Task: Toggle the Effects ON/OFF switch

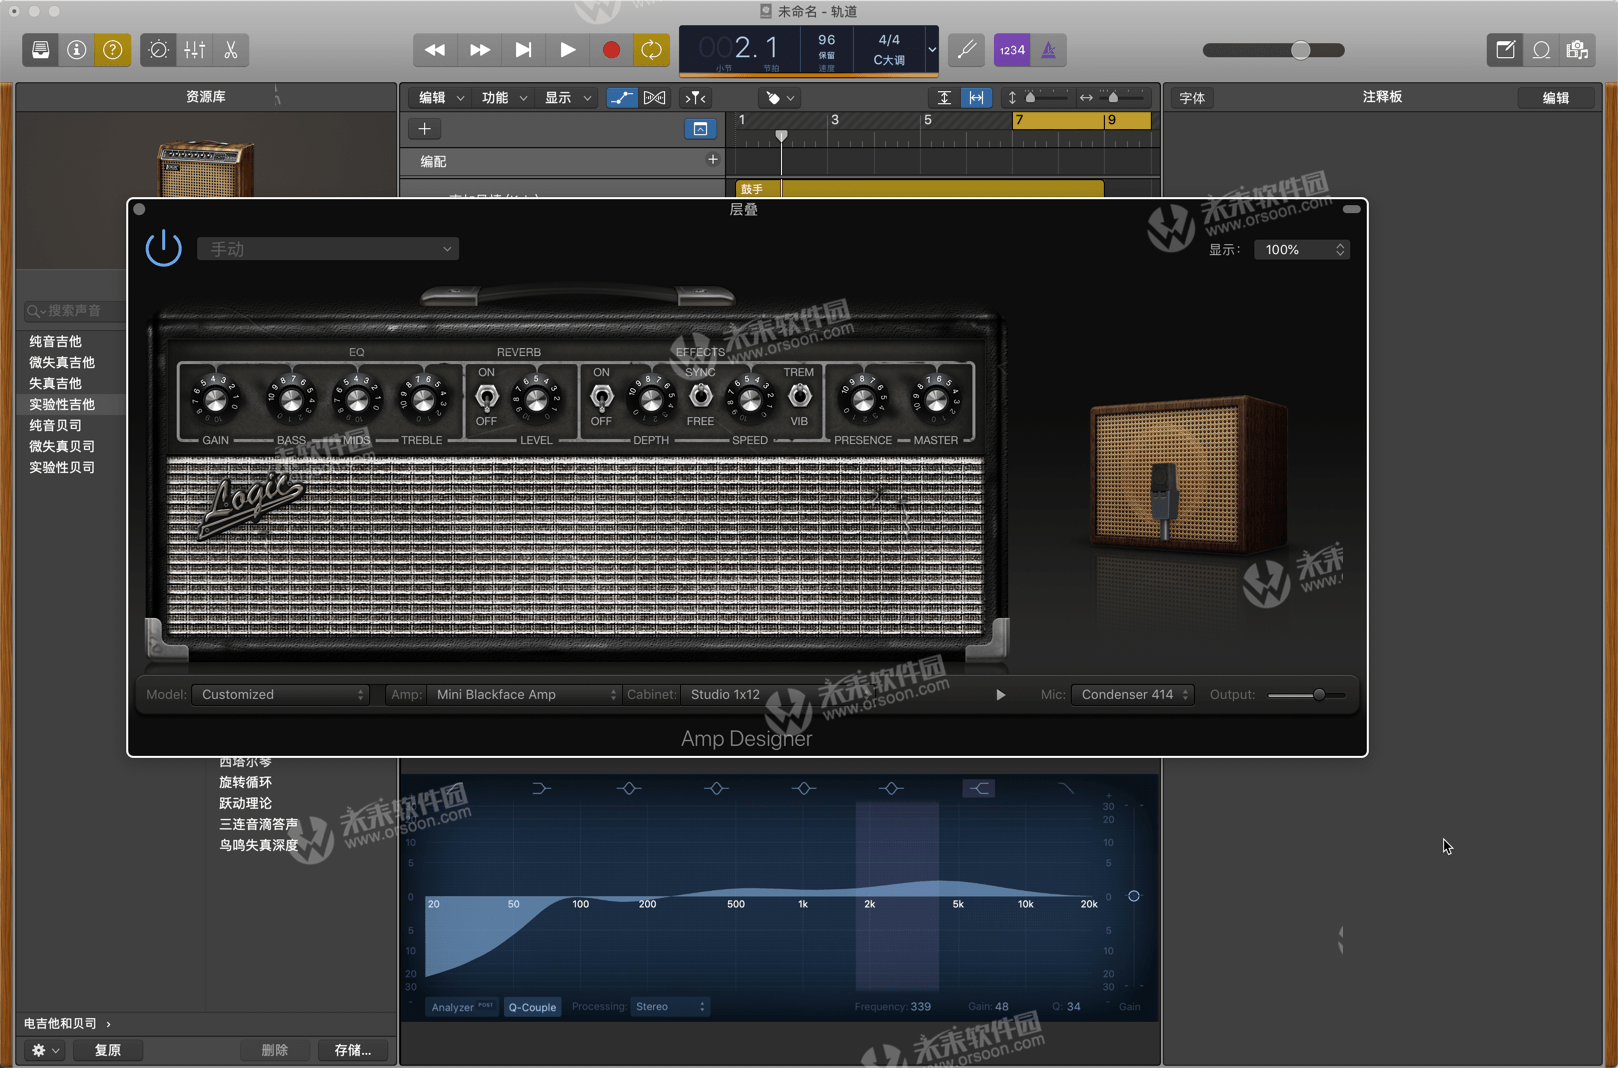Action: [x=601, y=397]
